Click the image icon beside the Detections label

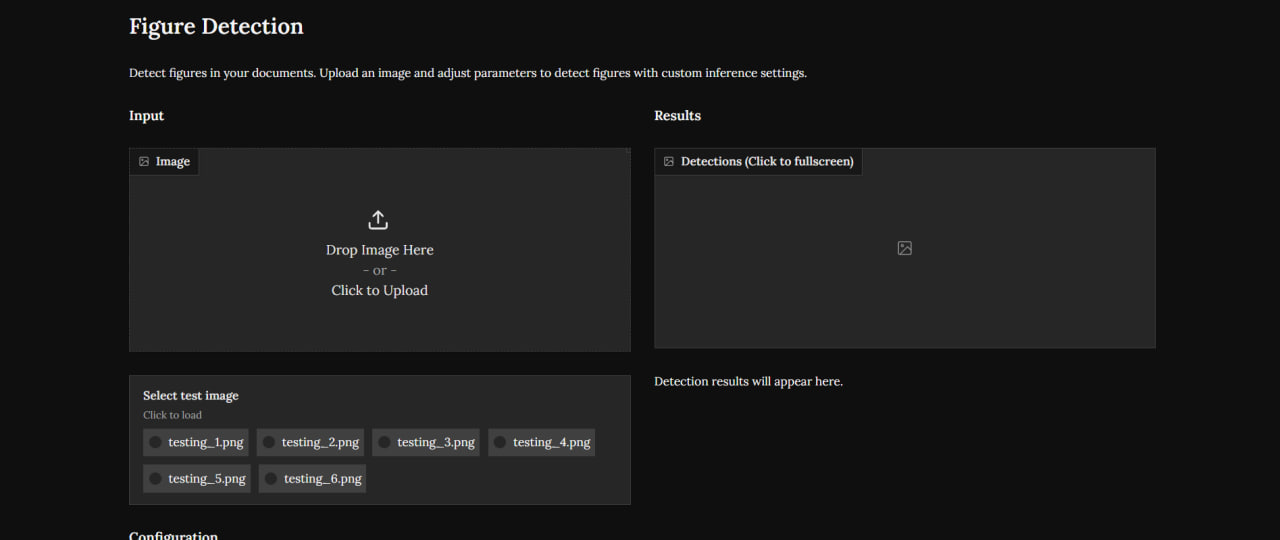[669, 161]
